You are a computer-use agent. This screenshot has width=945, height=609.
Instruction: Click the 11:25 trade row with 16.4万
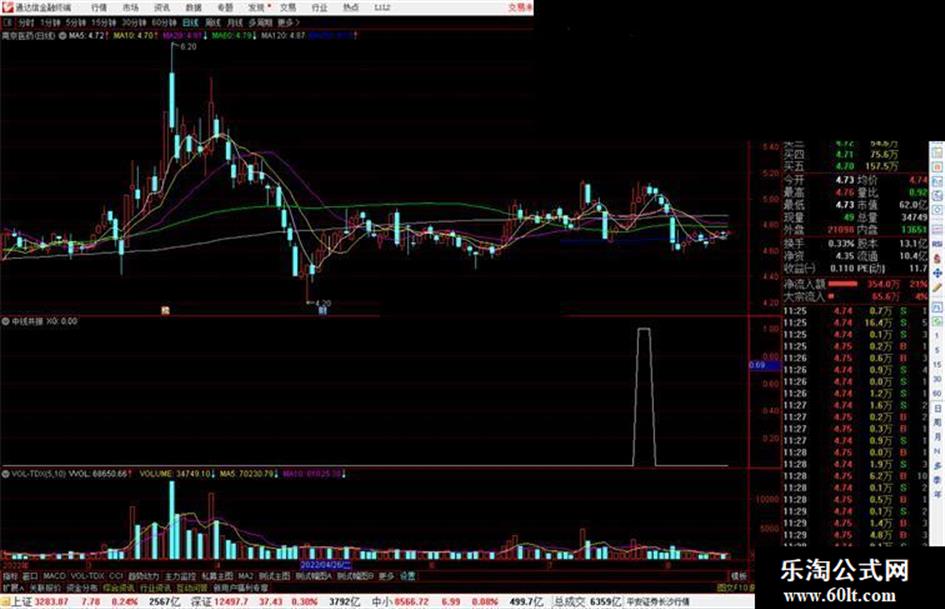[x=854, y=323]
